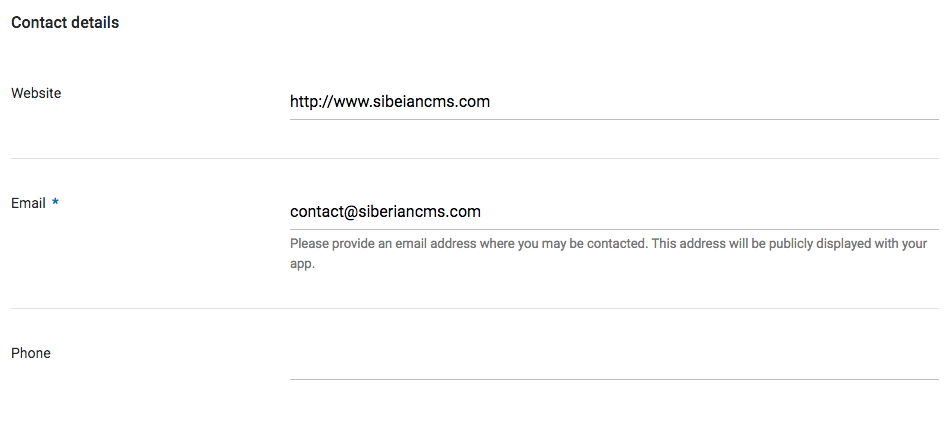Click the blue required asterisk beside Email
The height and width of the screenshot is (446, 949).
click(56, 203)
